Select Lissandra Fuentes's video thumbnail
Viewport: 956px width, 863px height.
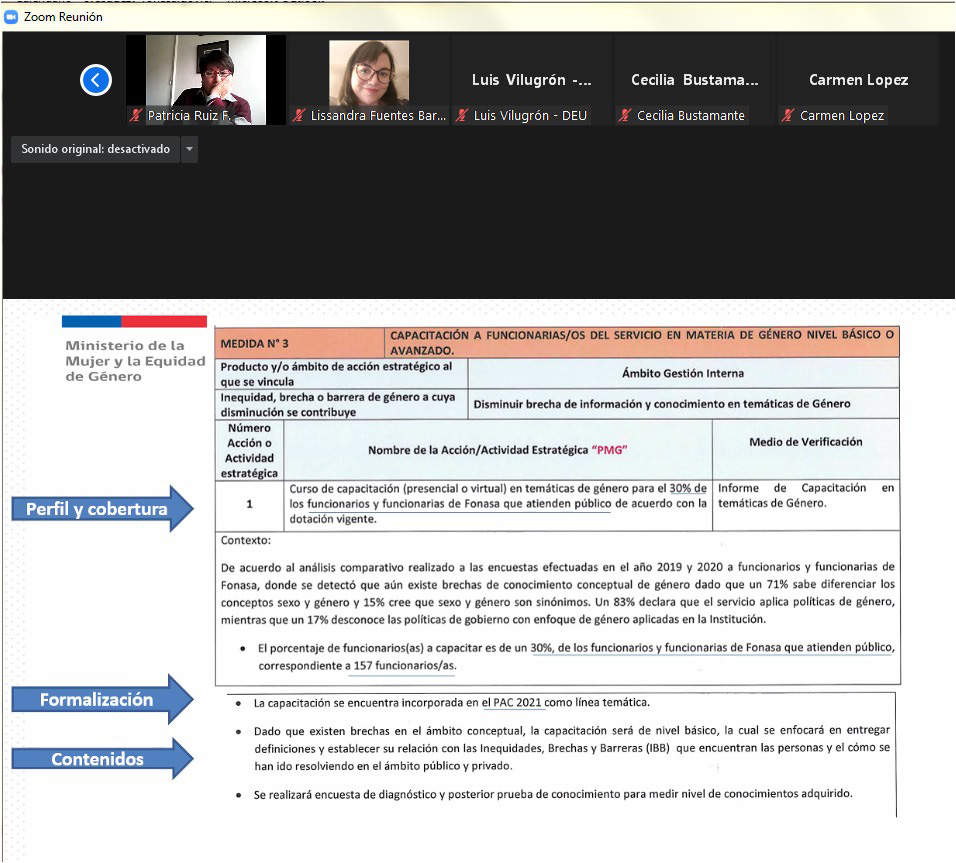[x=368, y=80]
